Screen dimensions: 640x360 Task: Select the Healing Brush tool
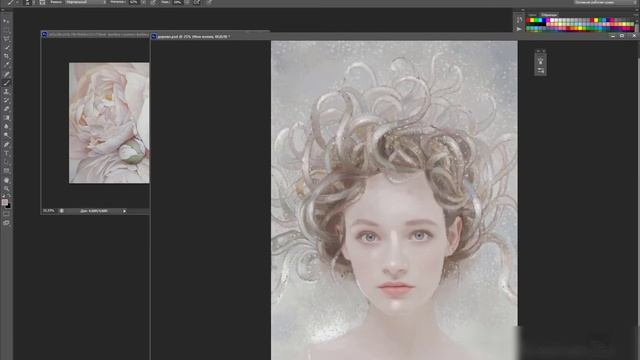point(6,74)
